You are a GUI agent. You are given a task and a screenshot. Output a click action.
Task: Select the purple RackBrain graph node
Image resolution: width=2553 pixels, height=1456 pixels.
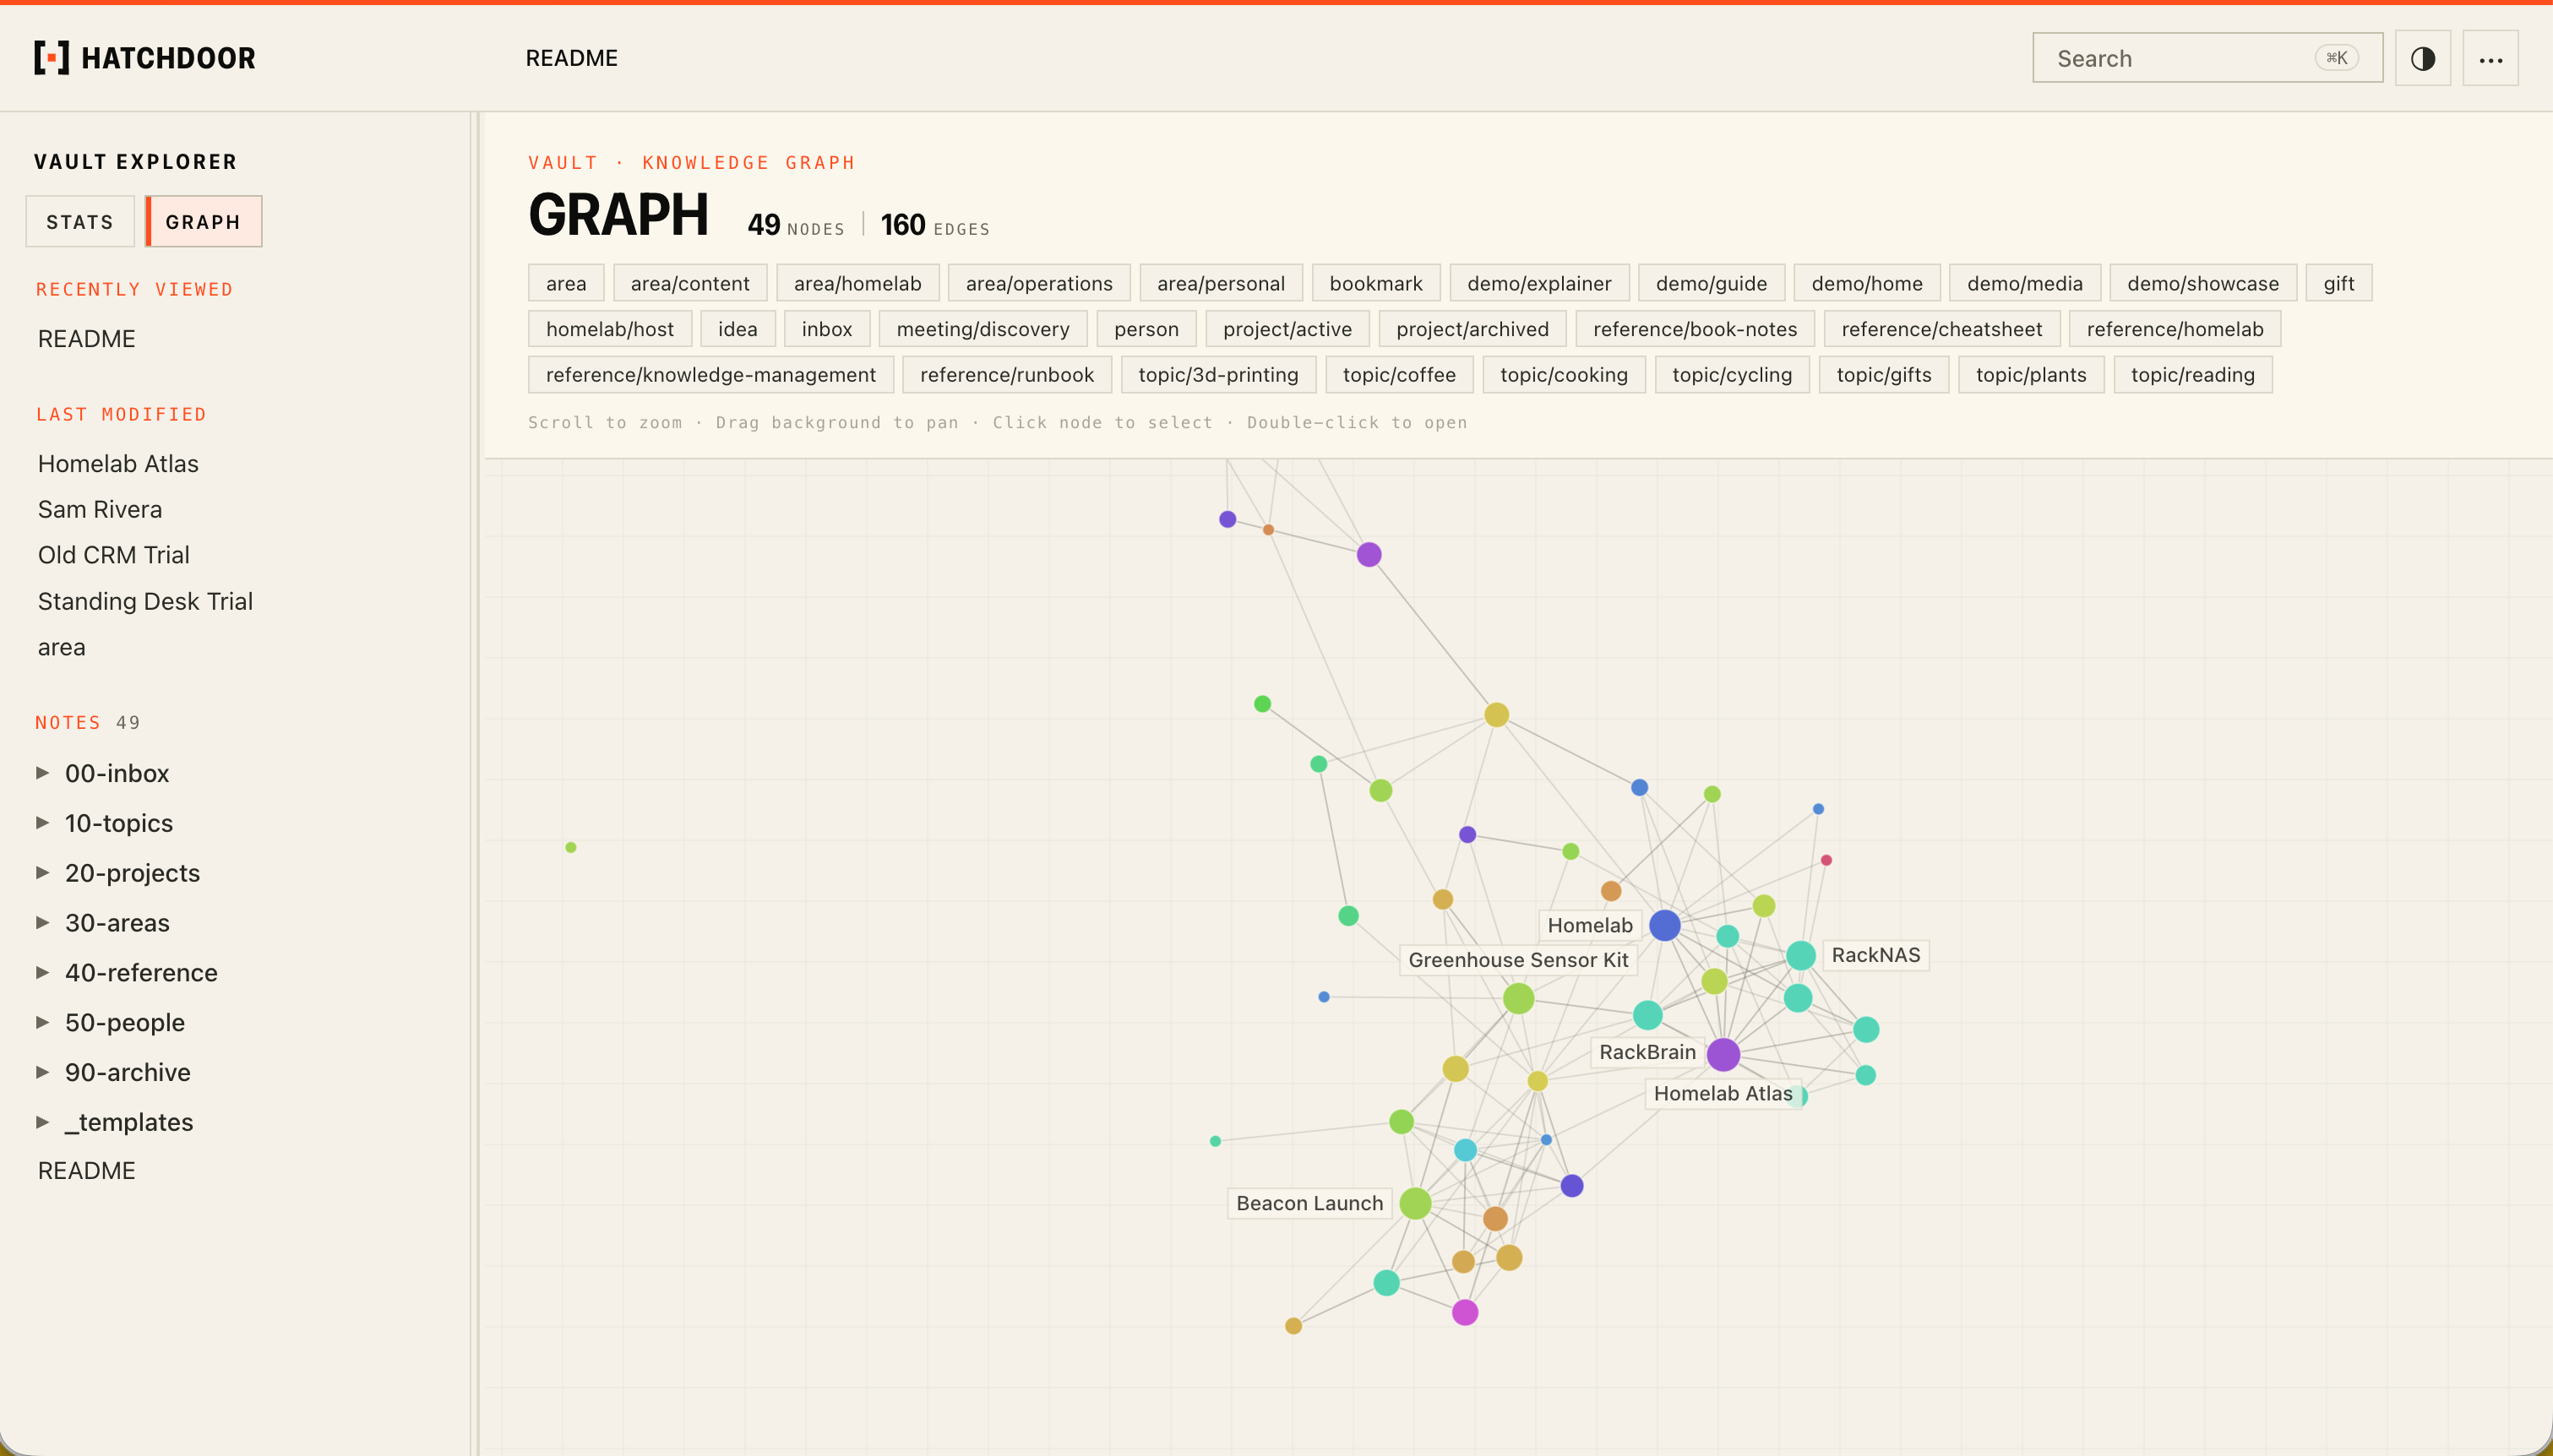1723,1054
